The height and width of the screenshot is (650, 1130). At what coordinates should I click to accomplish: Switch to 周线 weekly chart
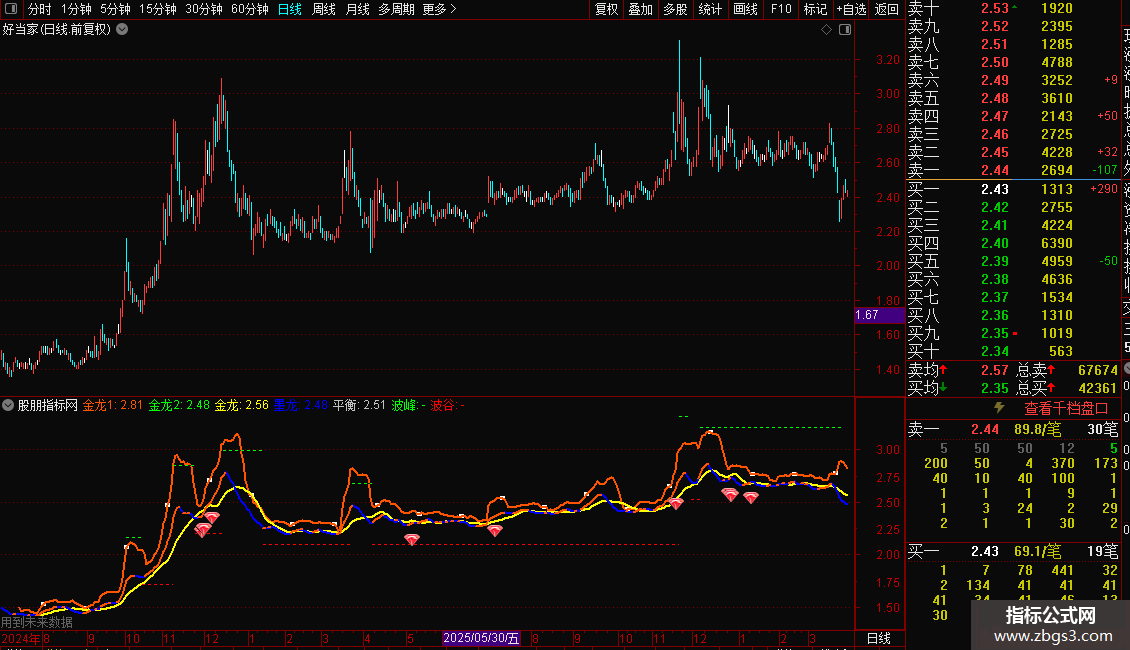(x=324, y=9)
